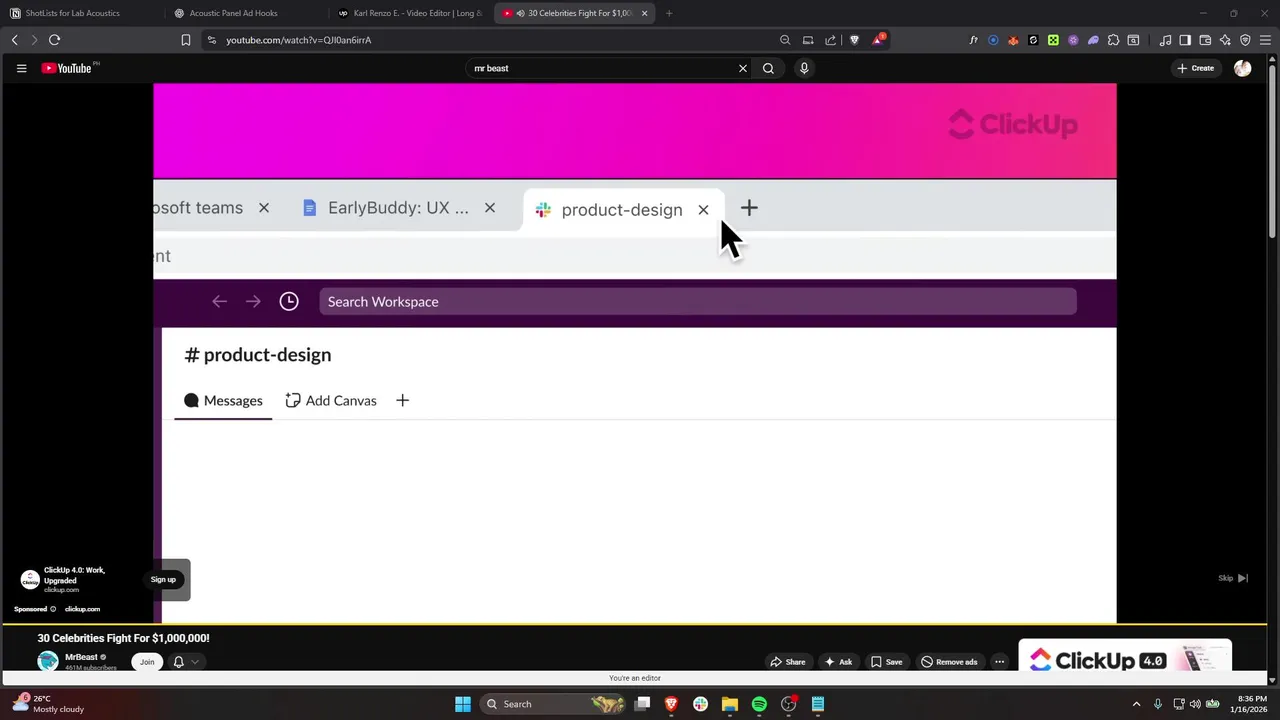Open File Explorer from the taskbar
This screenshot has width=1280, height=720.
pyautogui.click(x=730, y=704)
